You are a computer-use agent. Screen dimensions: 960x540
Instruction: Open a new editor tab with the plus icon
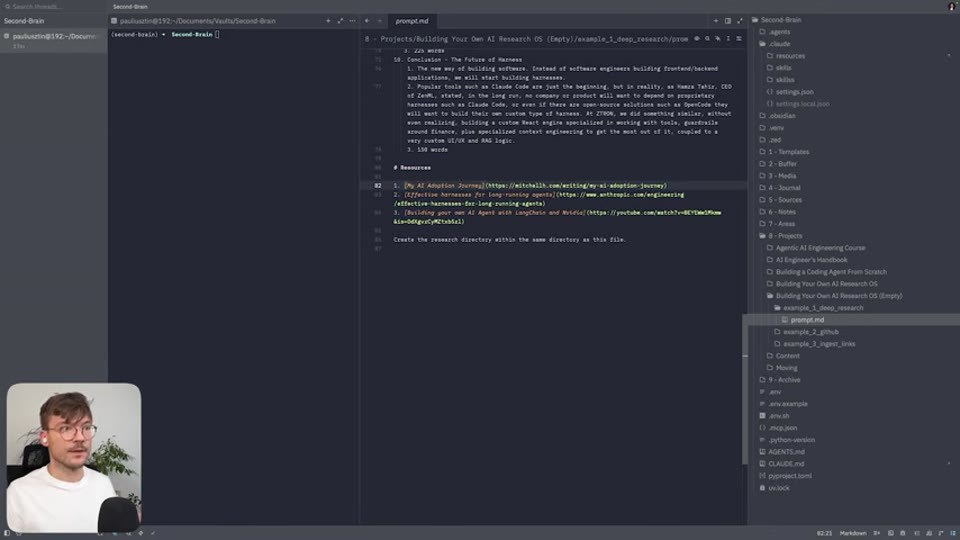pos(716,21)
